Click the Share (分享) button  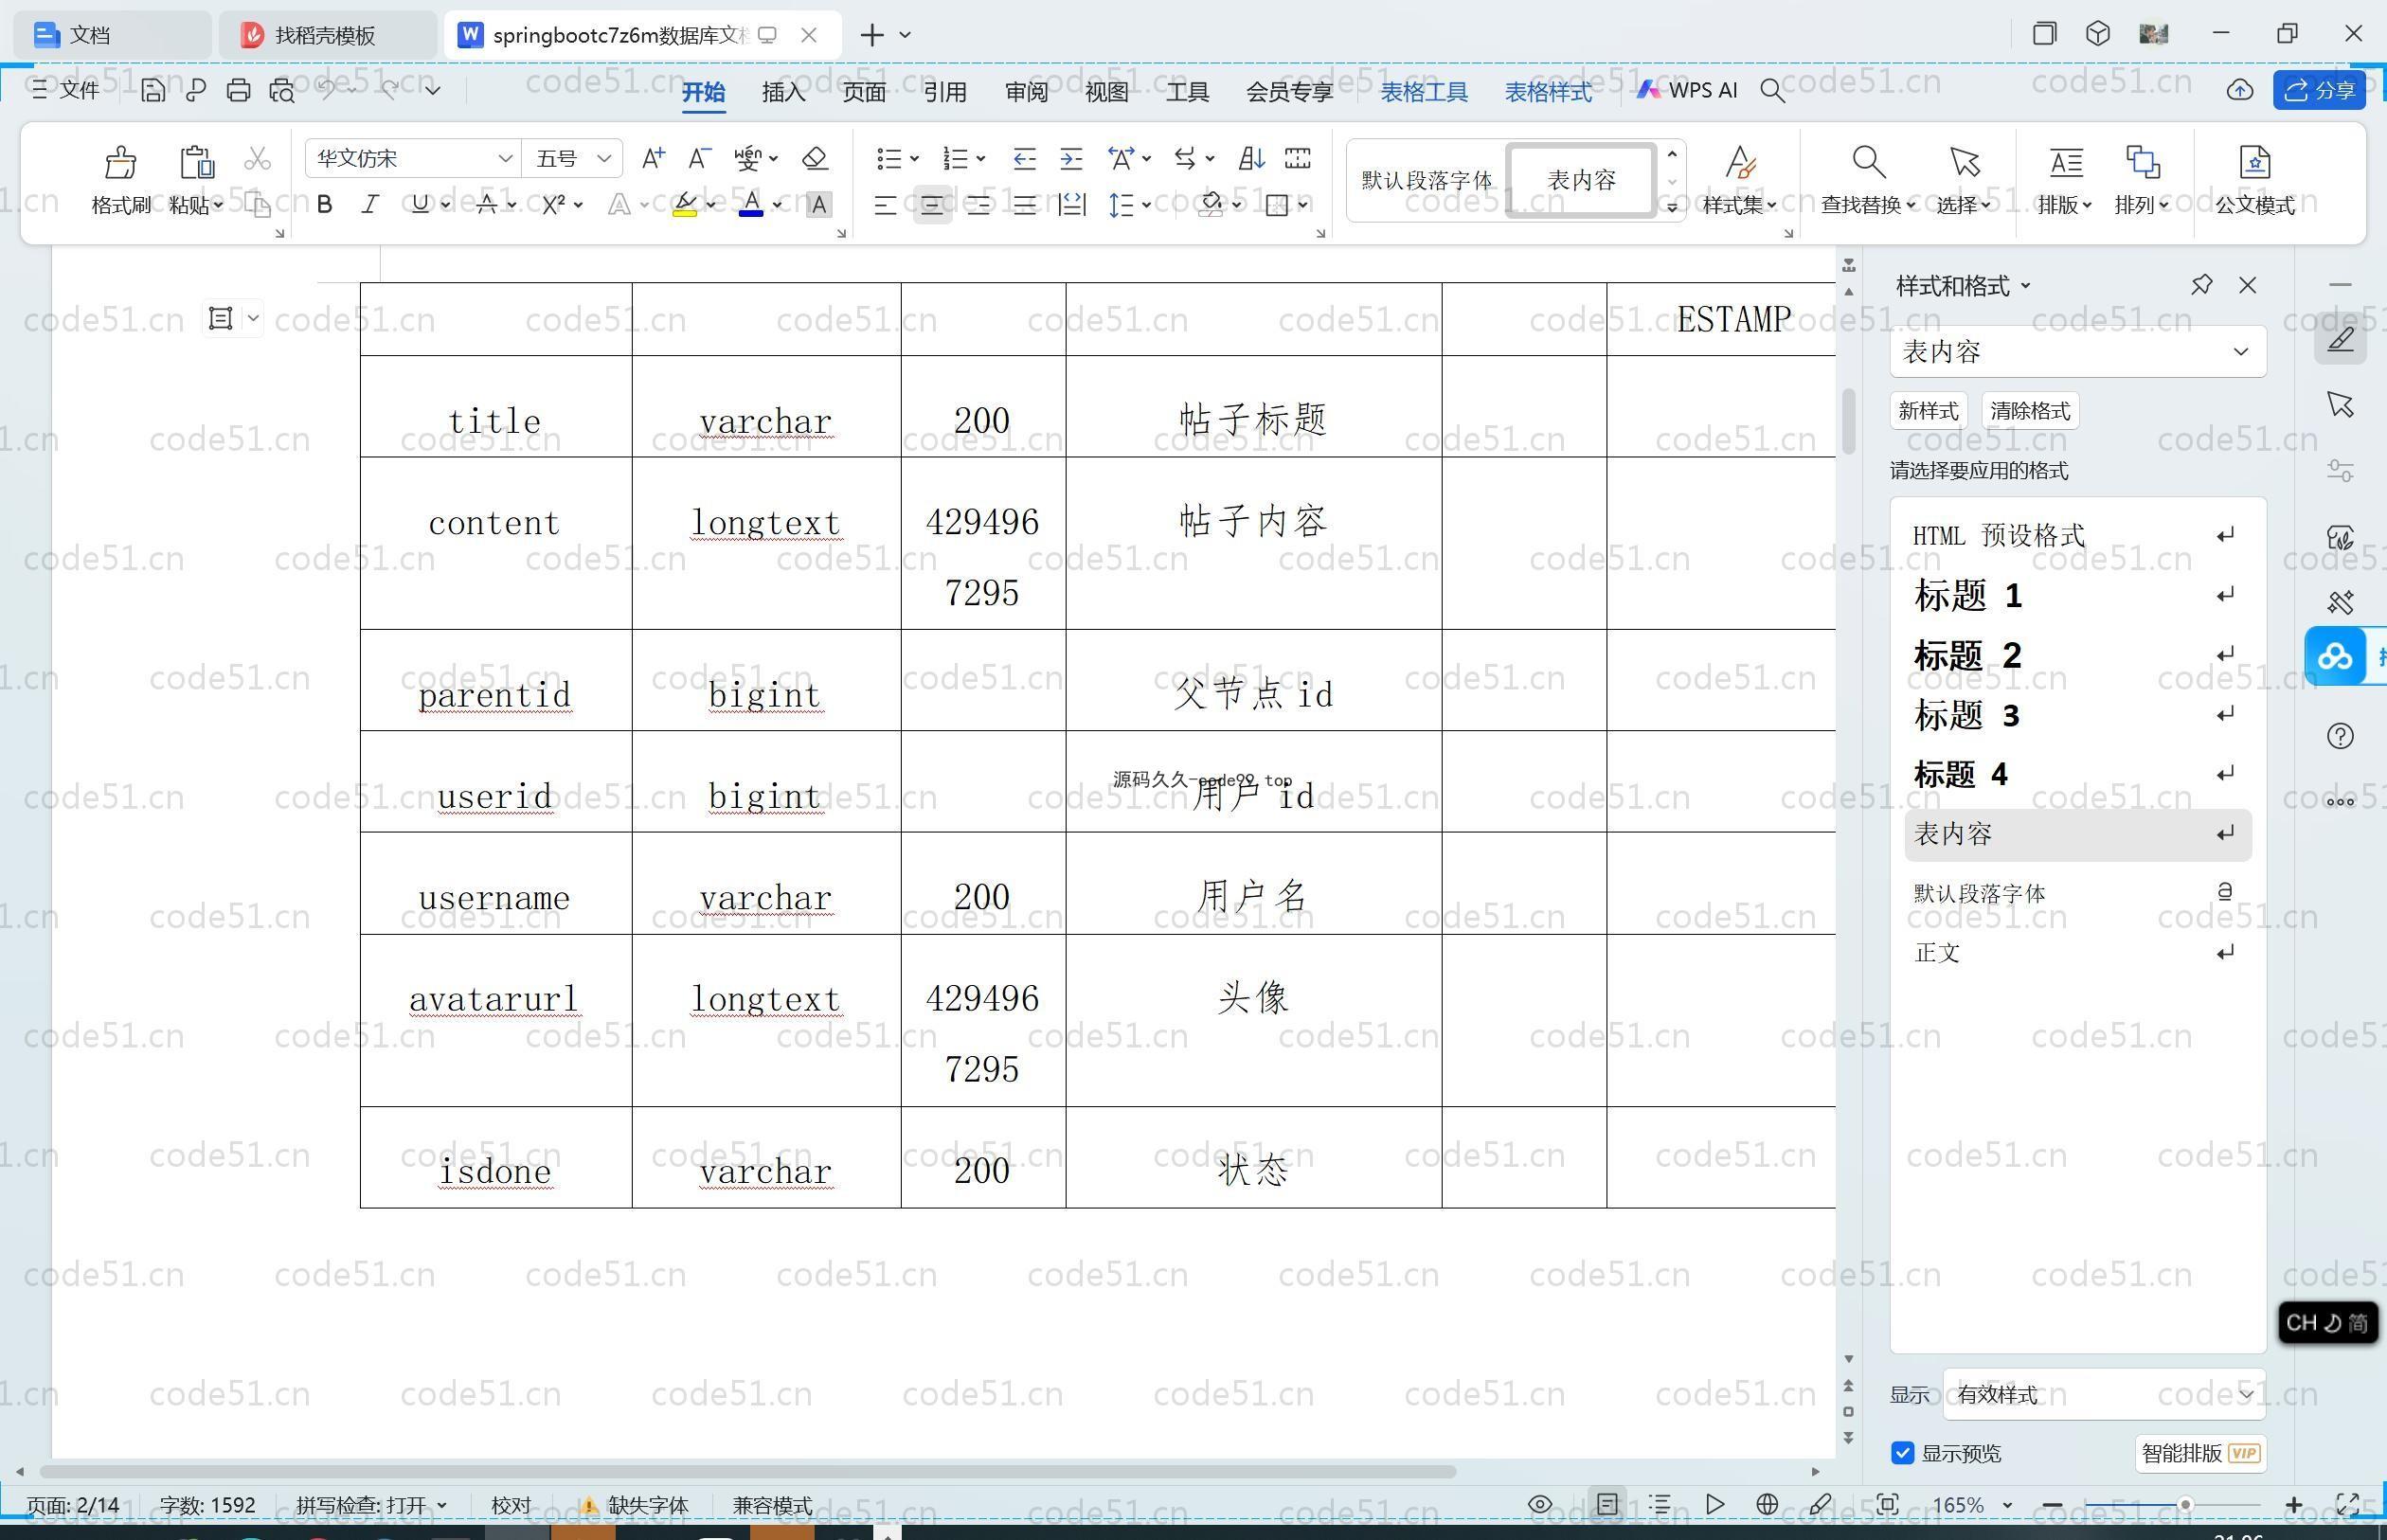(x=2320, y=91)
